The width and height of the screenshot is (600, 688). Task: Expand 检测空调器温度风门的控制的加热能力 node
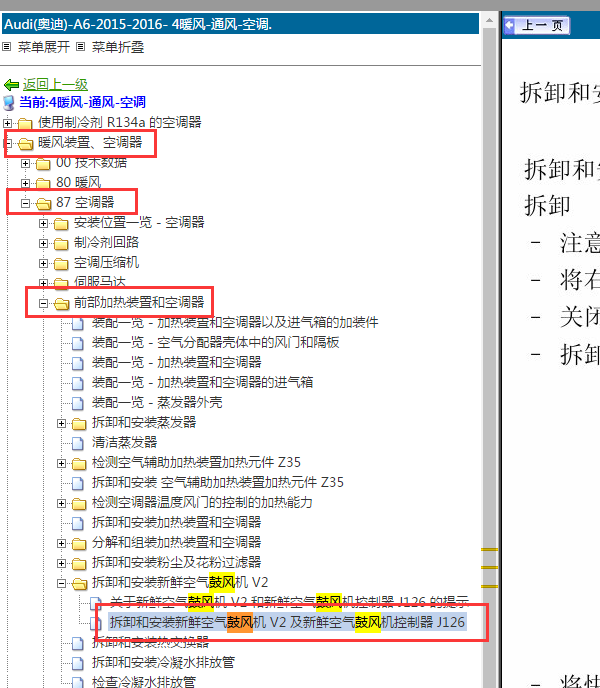pos(61,503)
